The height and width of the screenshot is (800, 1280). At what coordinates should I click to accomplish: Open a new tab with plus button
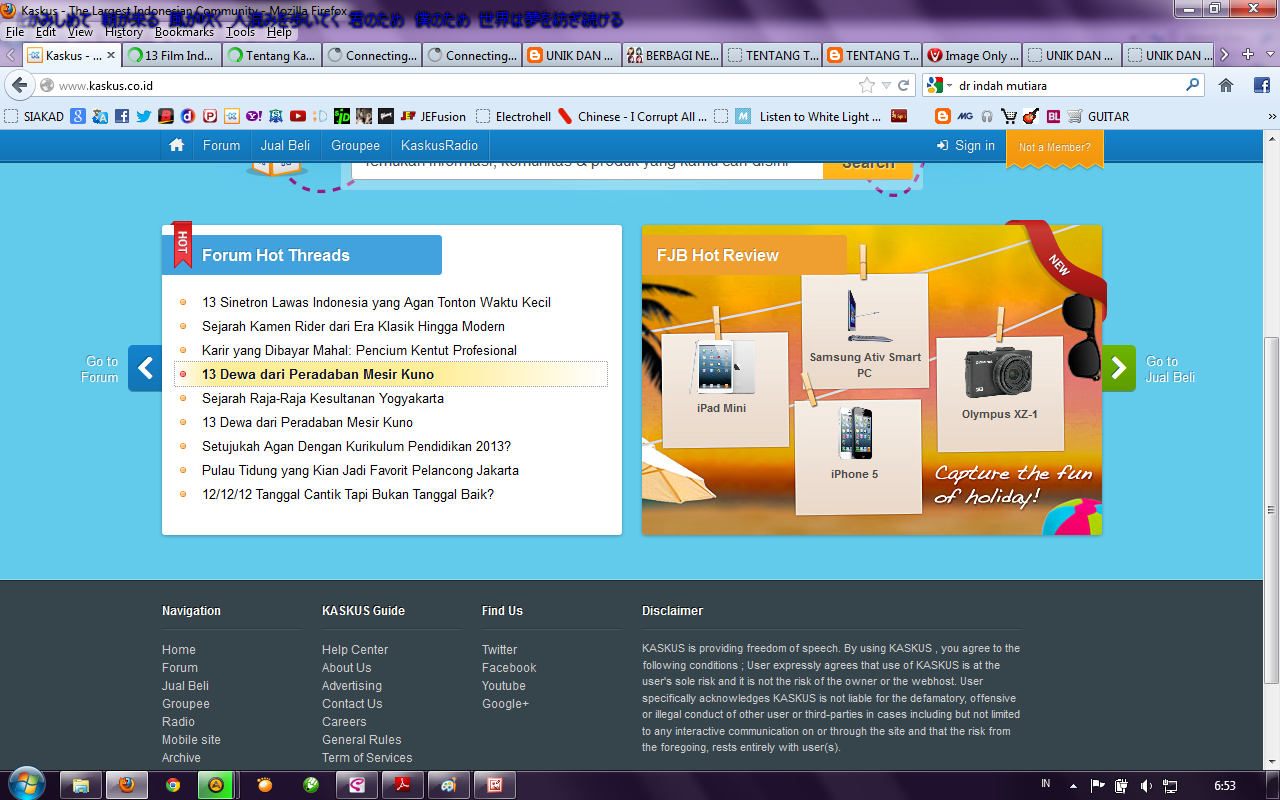(x=1247, y=55)
